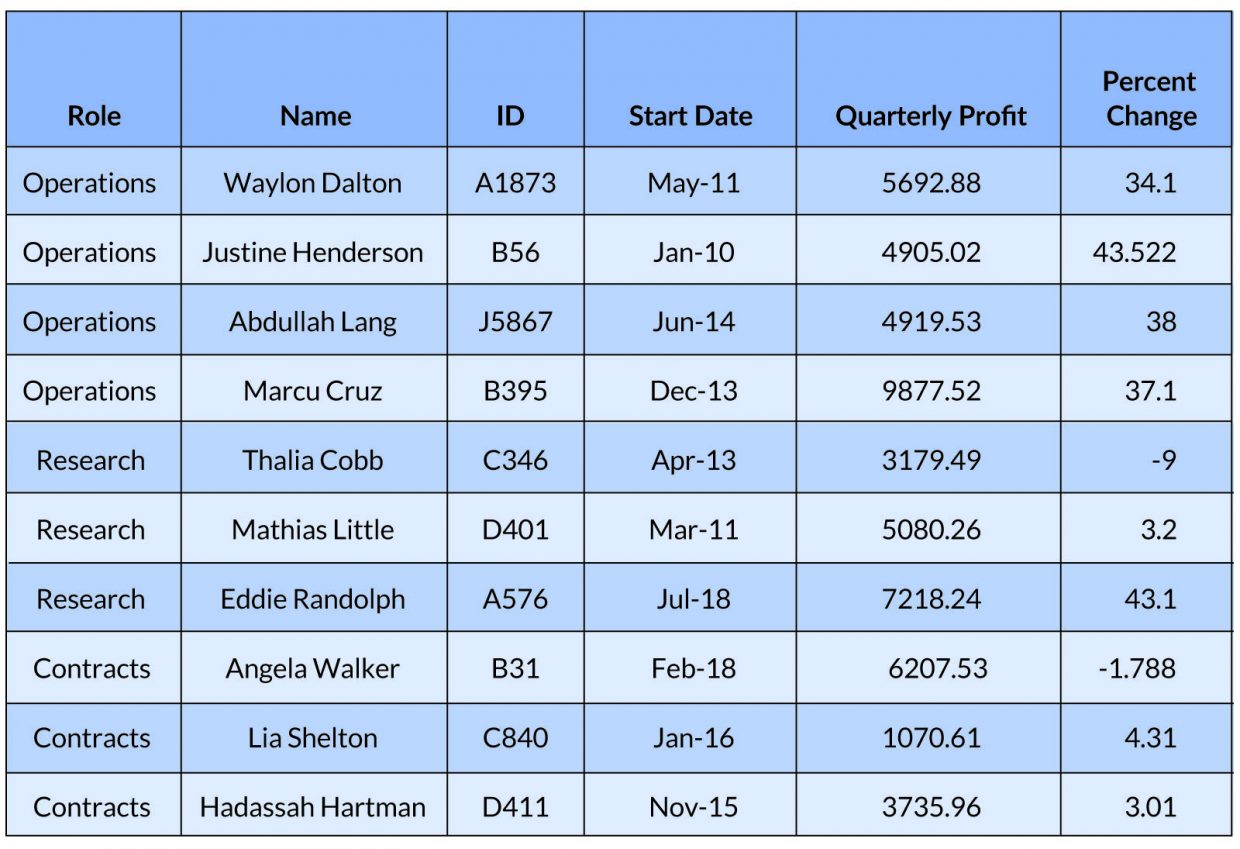Select Justine Henderson's name cell
This screenshot has width=1240, height=849.
point(314,251)
